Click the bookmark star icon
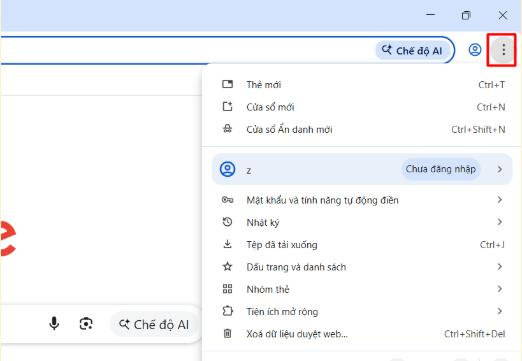 tap(227, 266)
